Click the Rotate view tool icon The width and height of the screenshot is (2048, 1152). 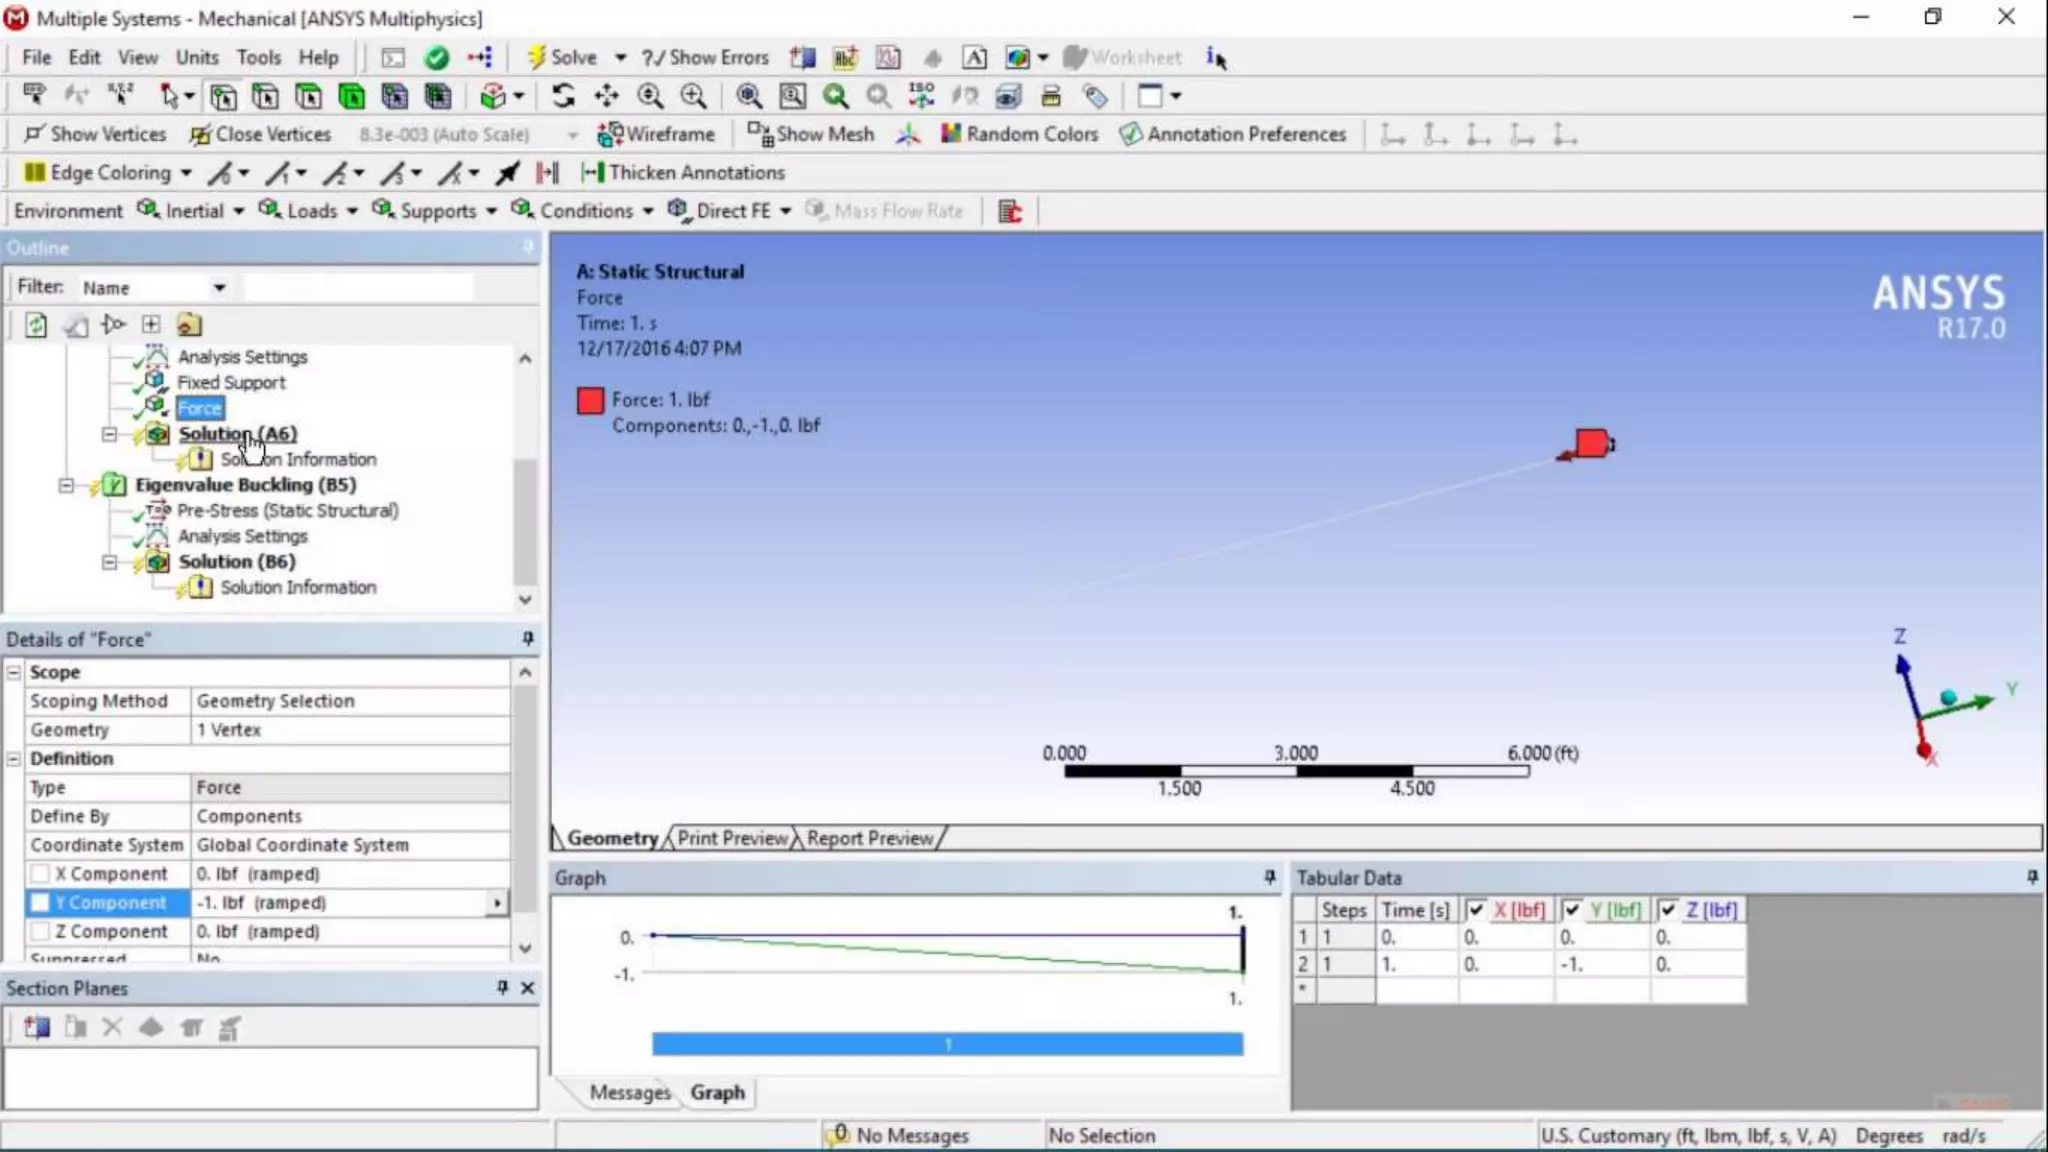[563, 96]
